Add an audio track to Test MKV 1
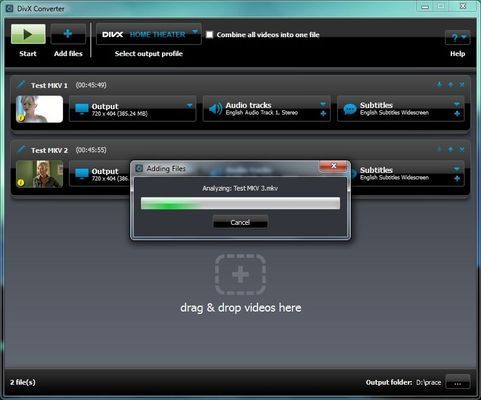481x400 pixels. pyautogui.click(x=323, y=114)
